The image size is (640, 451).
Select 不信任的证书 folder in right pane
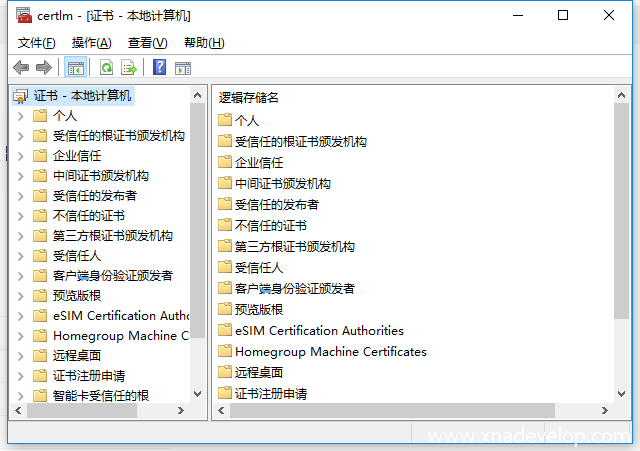coord(270,225)
